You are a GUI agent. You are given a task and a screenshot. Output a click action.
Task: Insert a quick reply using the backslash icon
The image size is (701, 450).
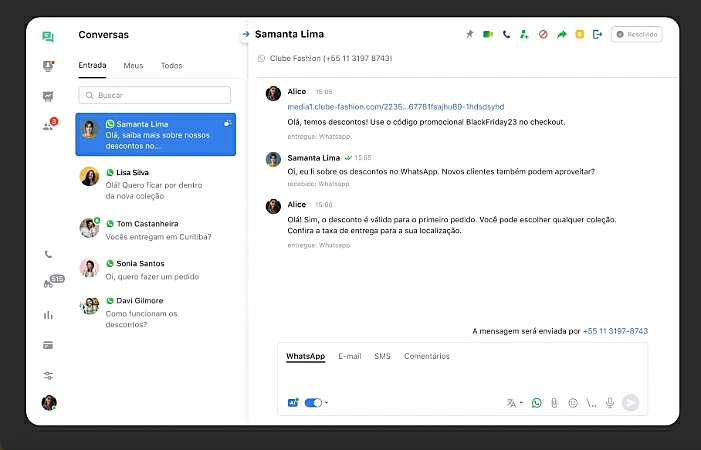[591, 403]
